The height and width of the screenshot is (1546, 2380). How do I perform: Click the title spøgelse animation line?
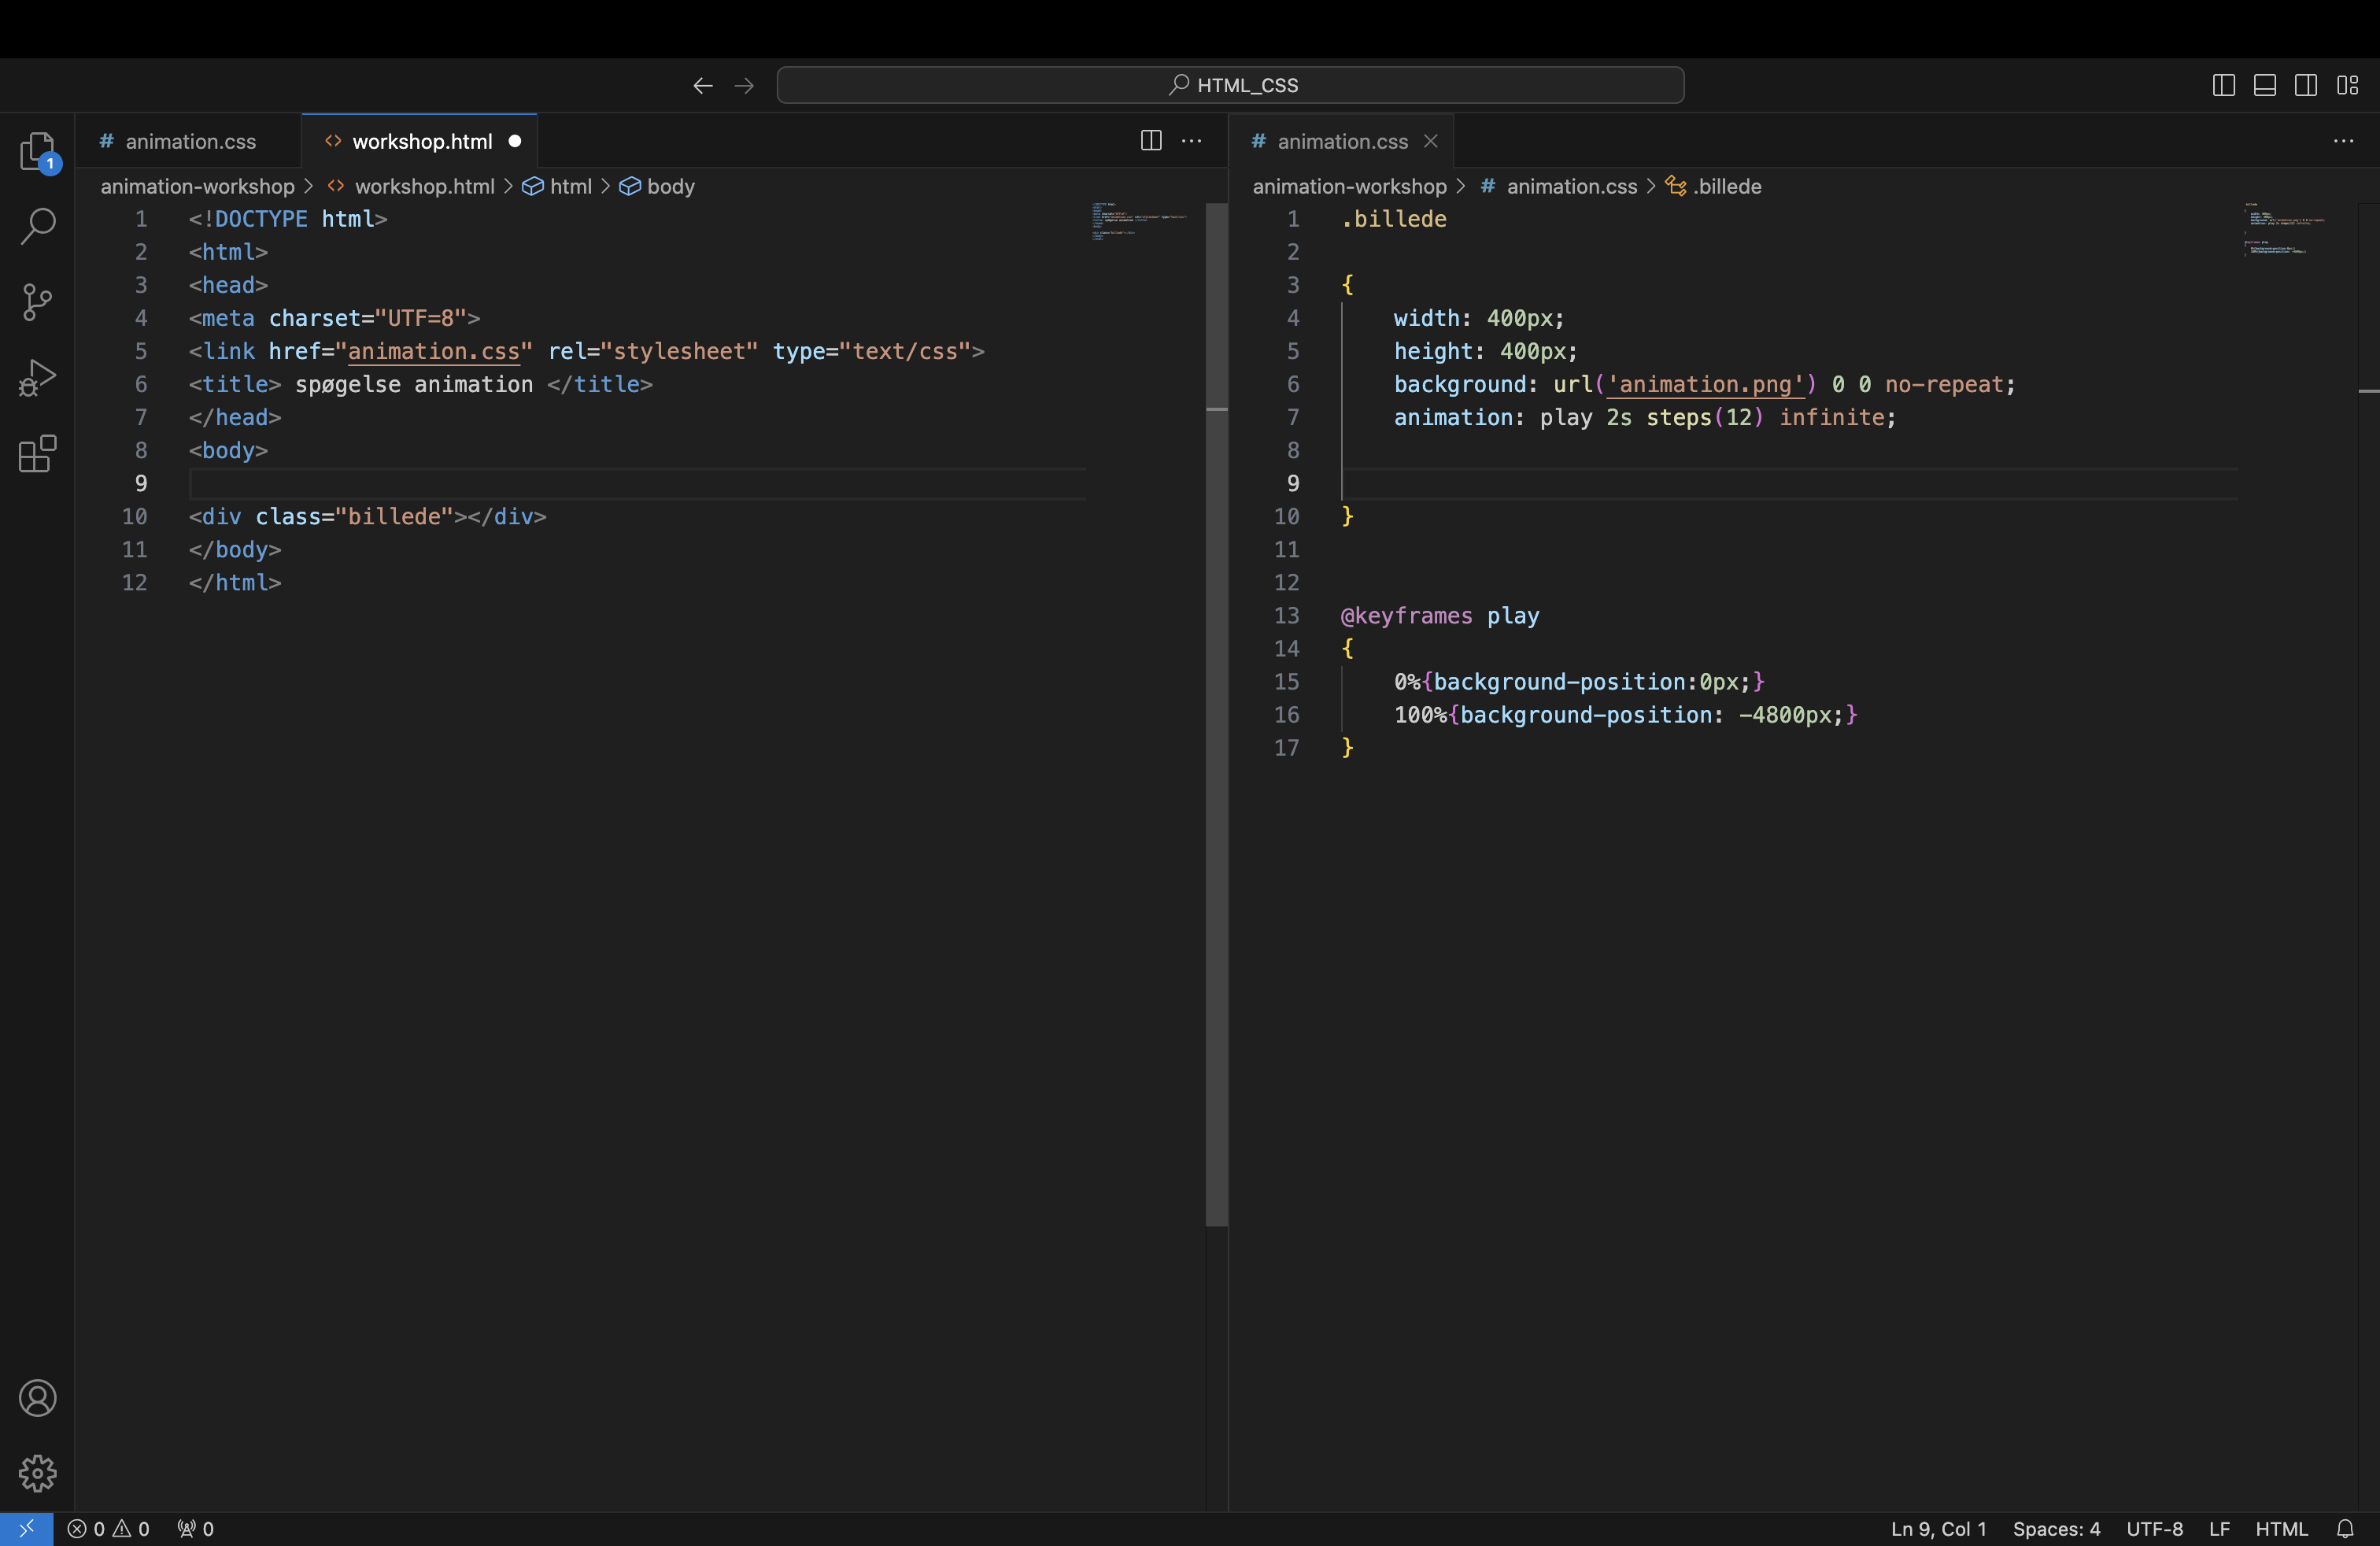tap(421, 384)
